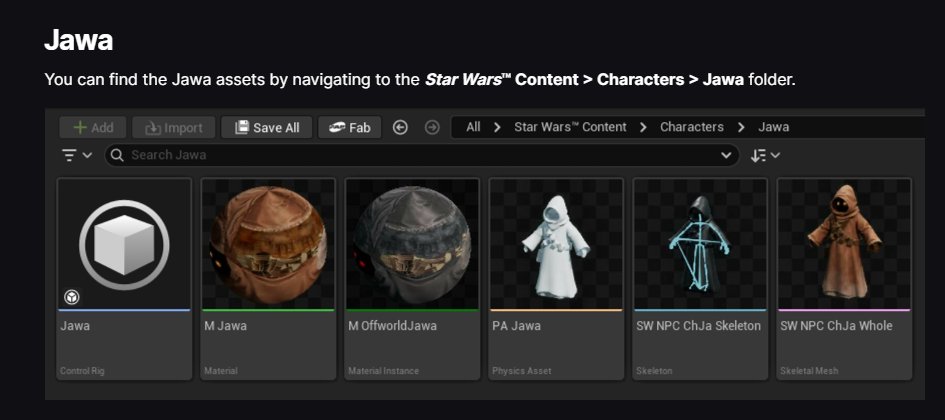The width and height of the screenshot is (945, 420).
Task: Click the Save All button
Action: [x=266, y=128]
